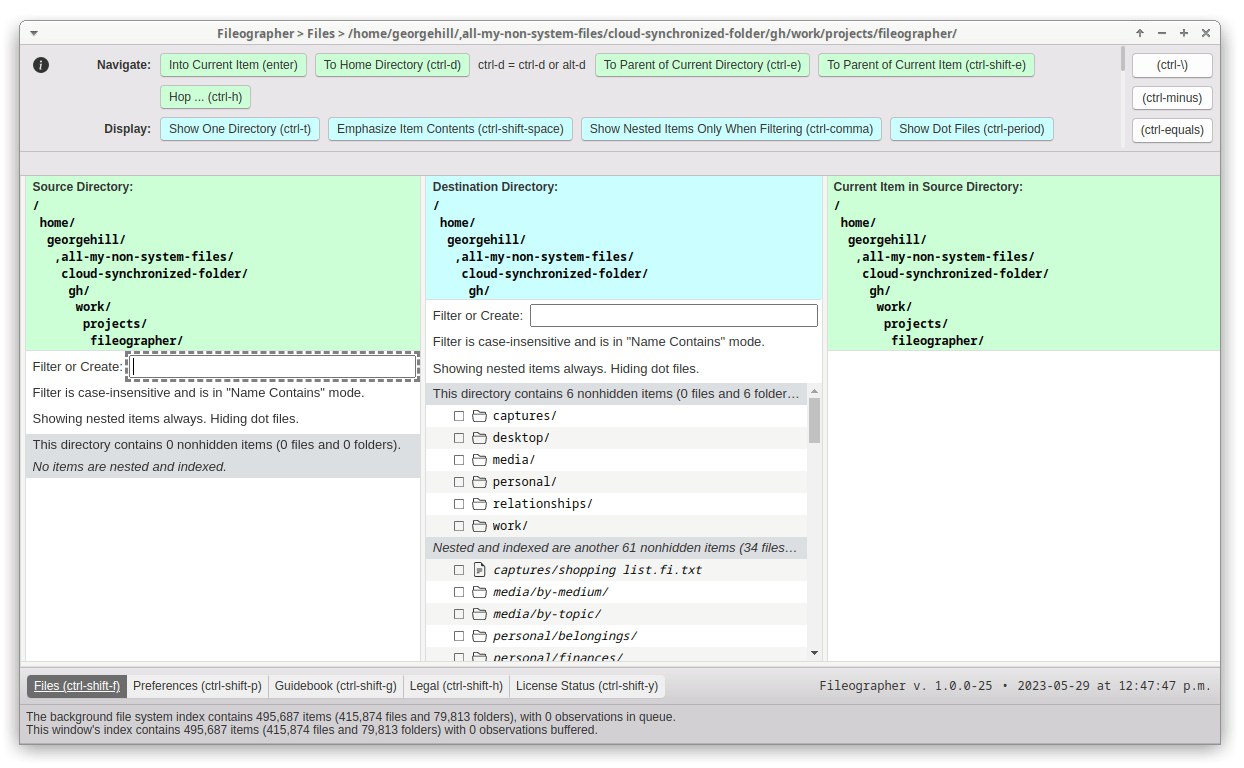Image resolution: width=1244 pixels, height=768 pixels.
Task: Click folder icon of media/ row
Action: click(x=479, y=460)
